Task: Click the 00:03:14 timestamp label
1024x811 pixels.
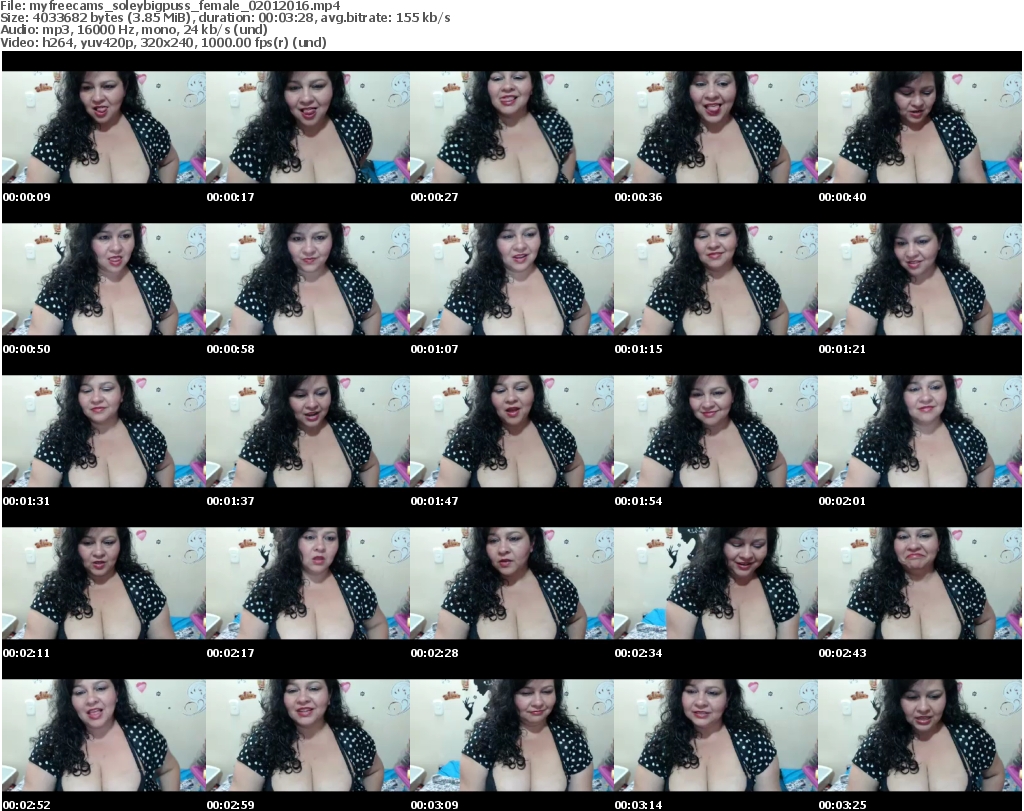Action: [638, 805]
